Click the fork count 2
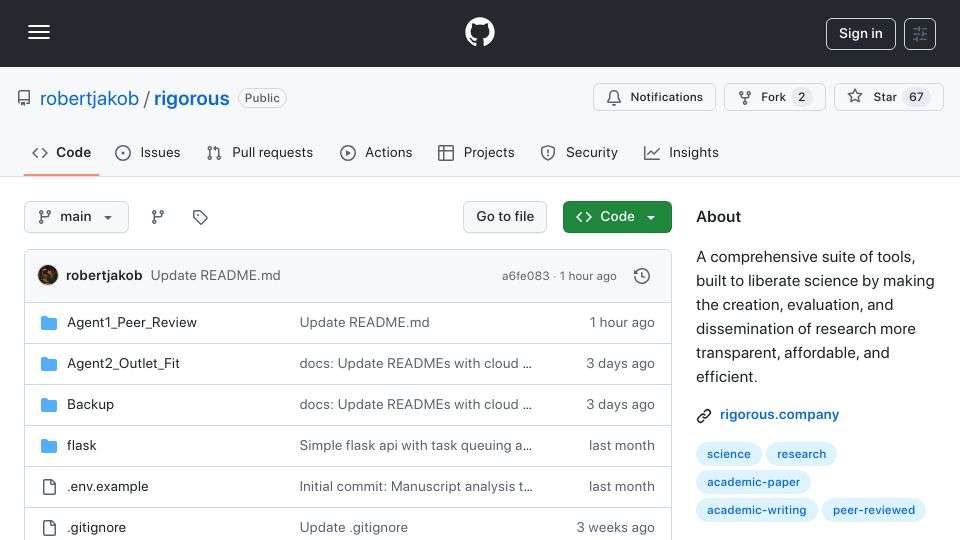Viewport: 960px width, 540px height. 801,97
